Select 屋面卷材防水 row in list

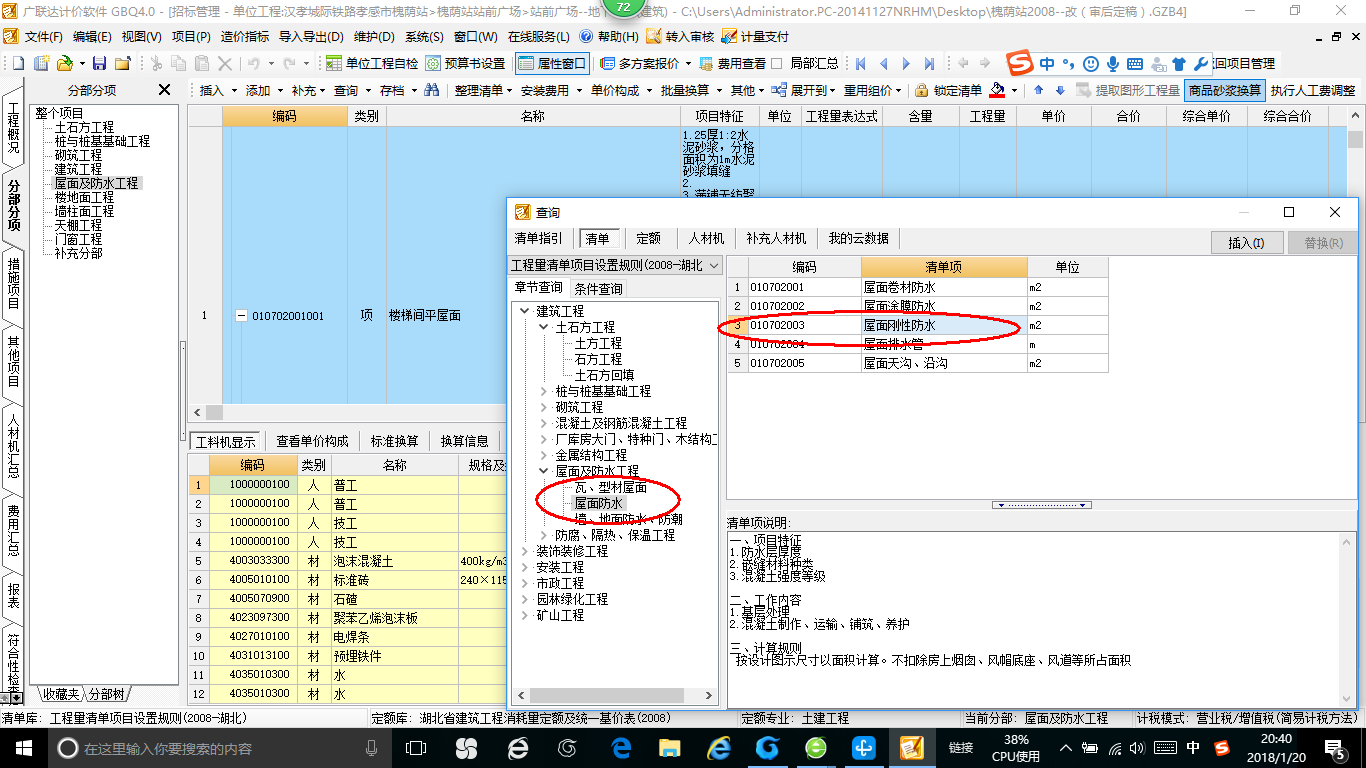pos(917,287)
